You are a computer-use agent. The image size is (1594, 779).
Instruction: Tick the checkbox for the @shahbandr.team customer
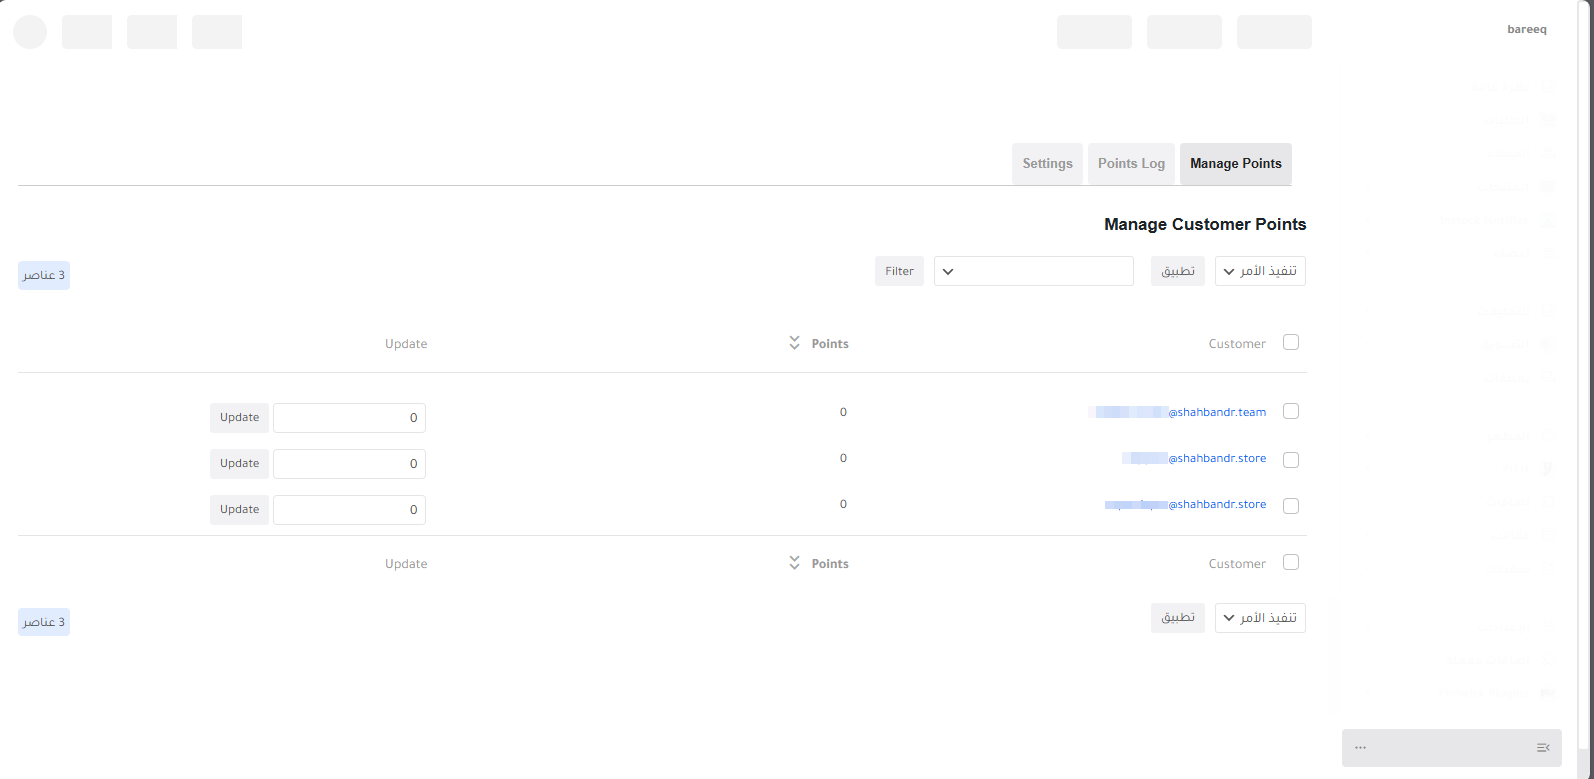[1290, 411]
